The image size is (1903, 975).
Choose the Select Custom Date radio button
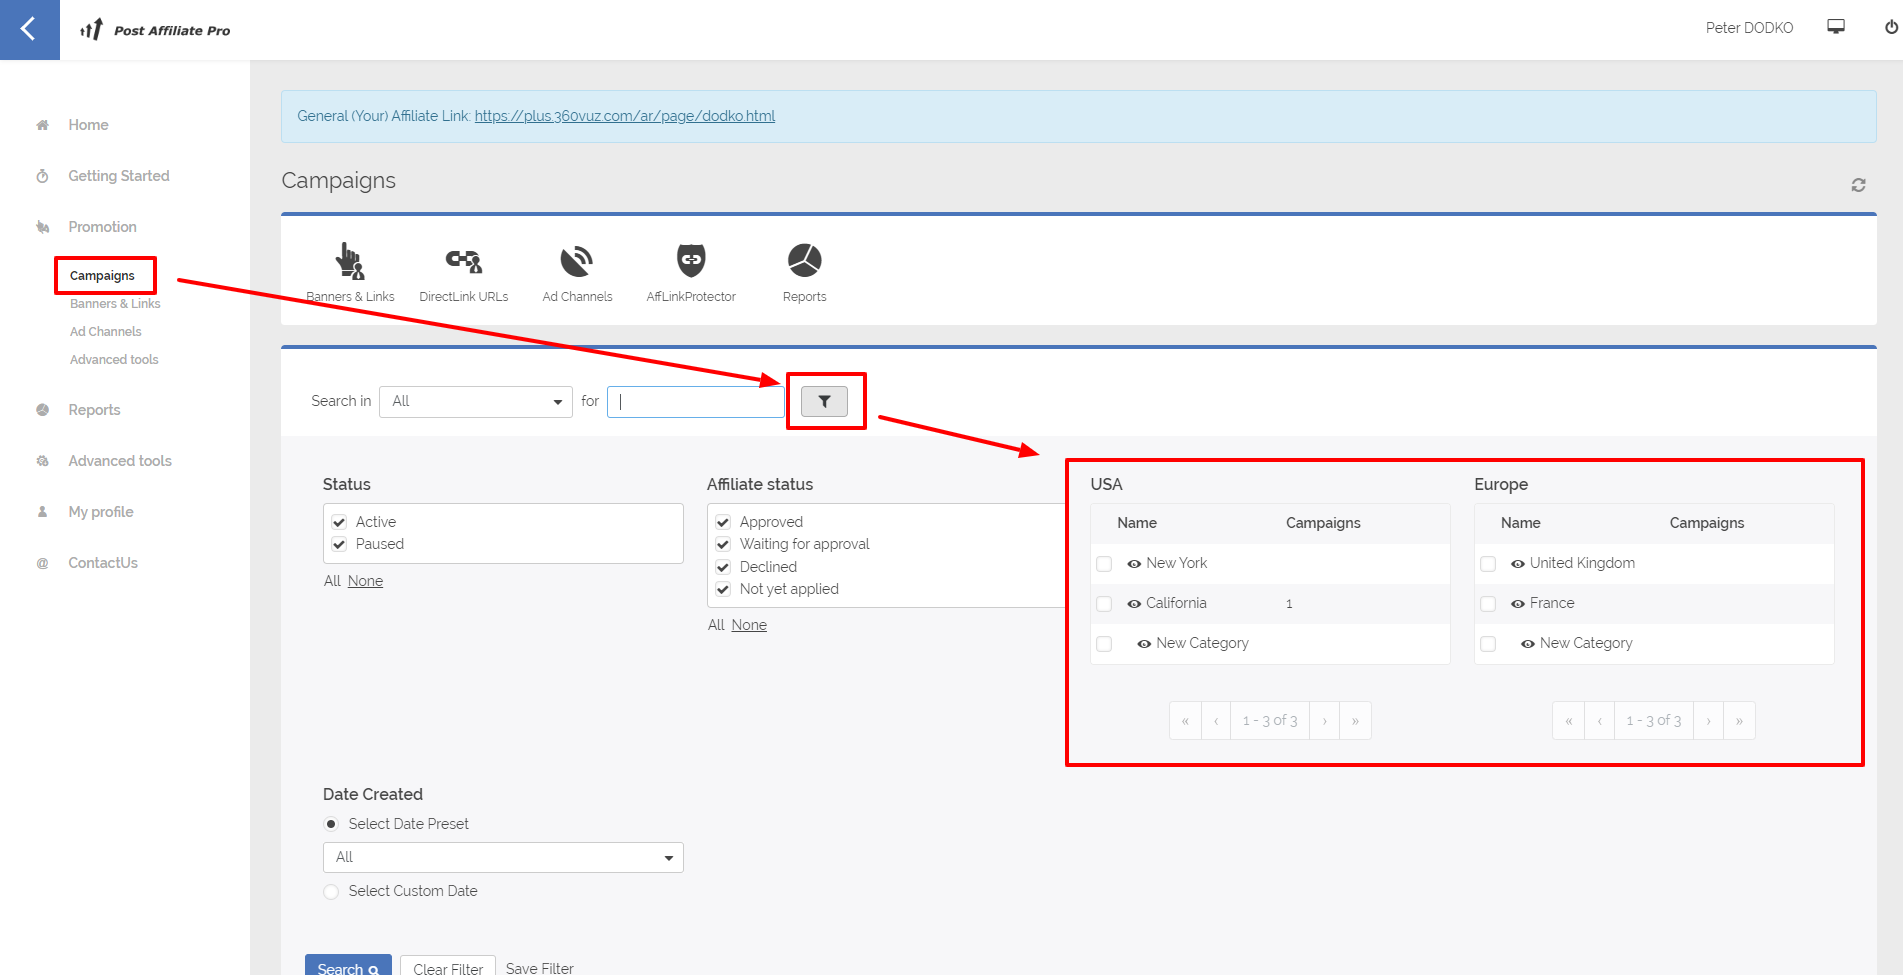(x=331, y=891)
